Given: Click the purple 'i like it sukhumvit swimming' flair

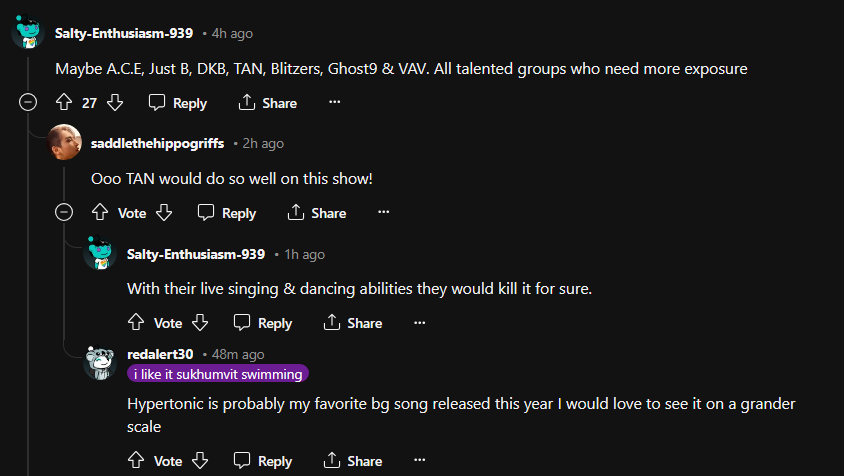Looking at the screenshot, I should point(218,374).
